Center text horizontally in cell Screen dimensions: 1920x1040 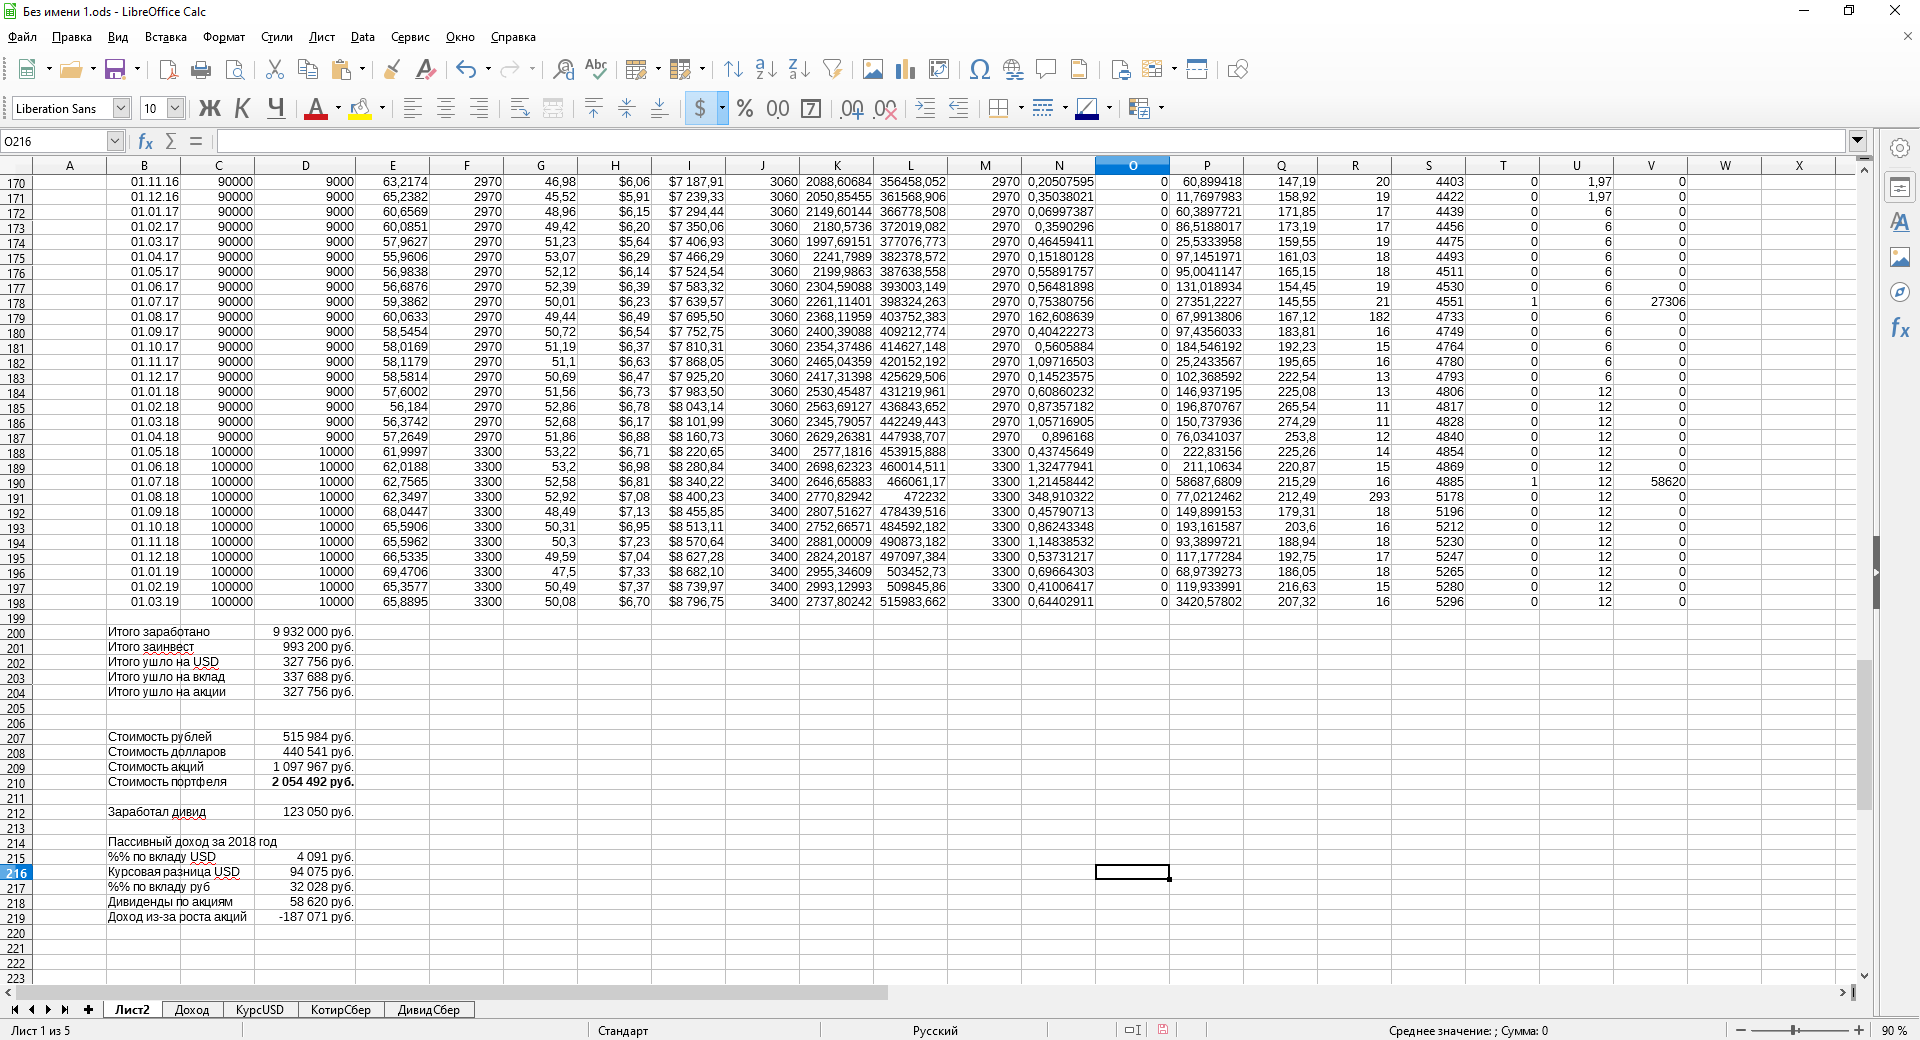click(446, 108)
